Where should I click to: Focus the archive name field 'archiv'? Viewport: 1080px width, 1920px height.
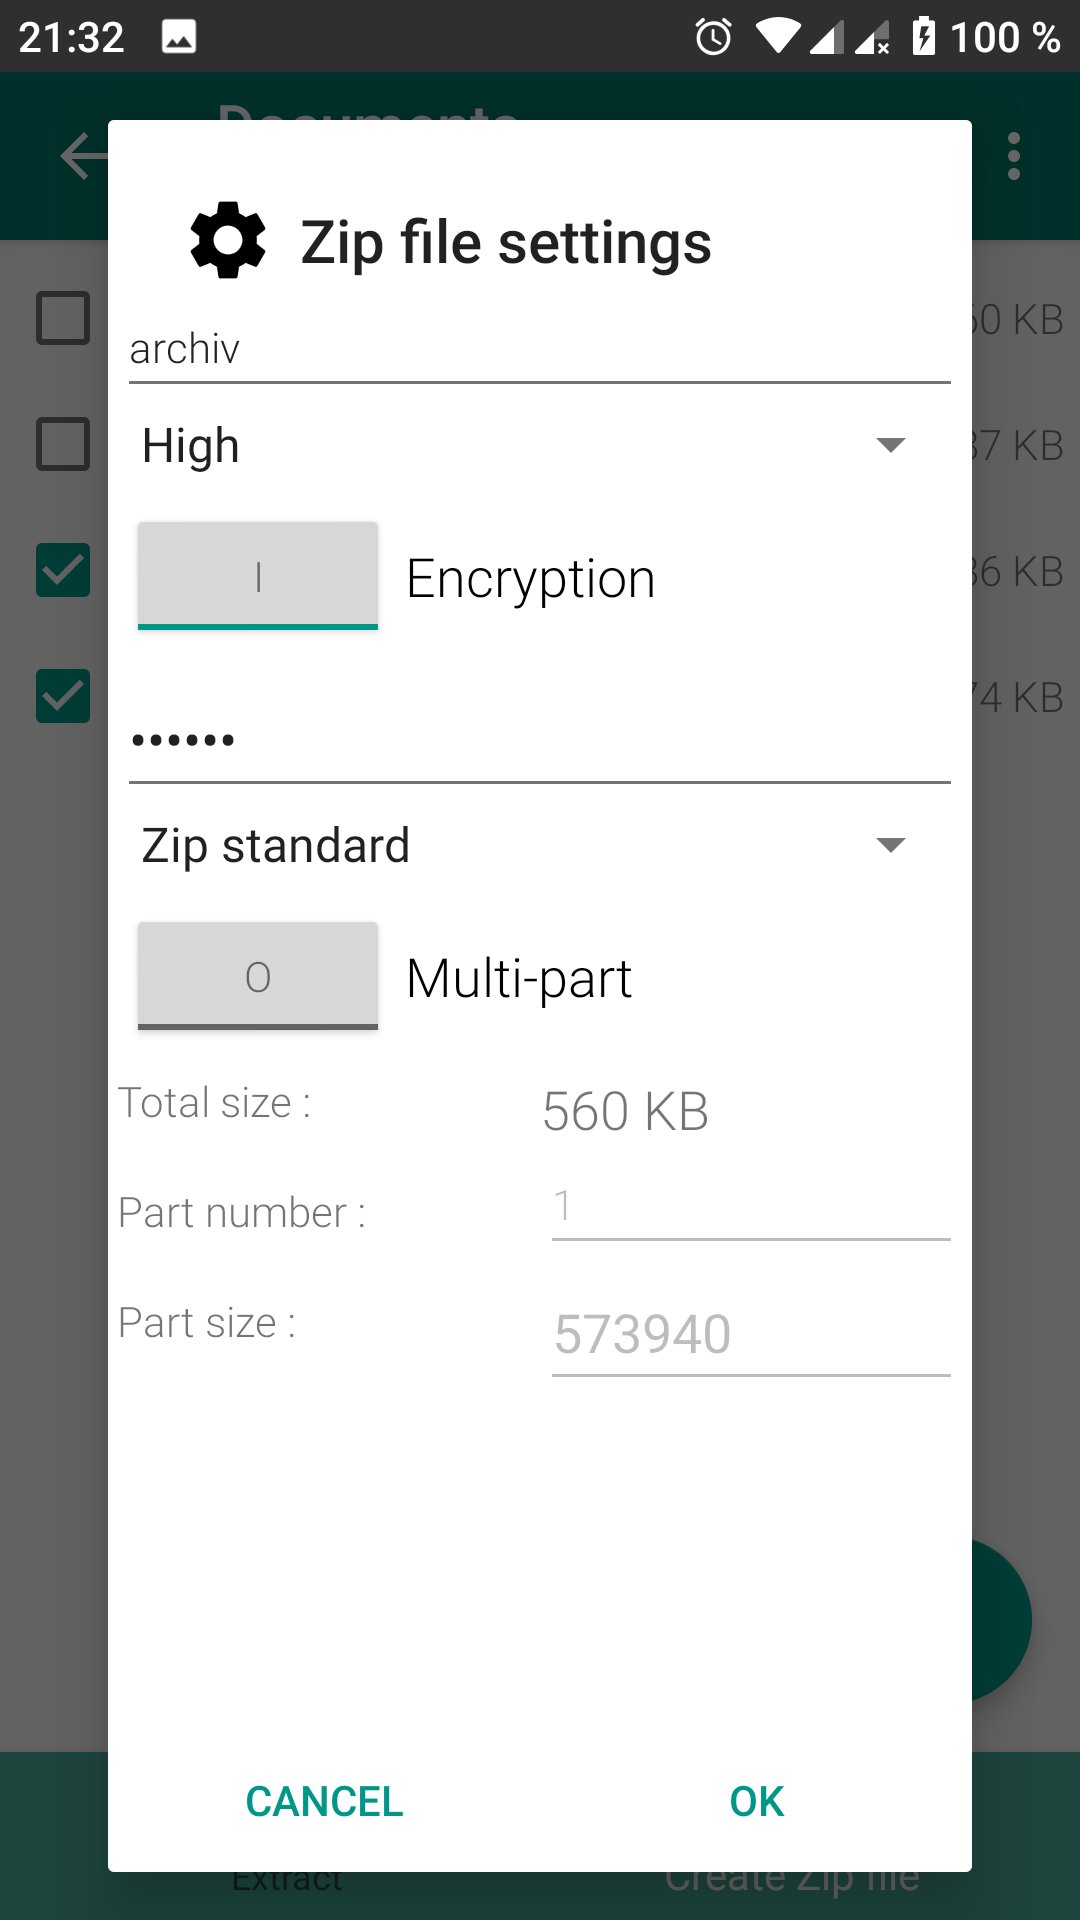(x=540, y=350)
